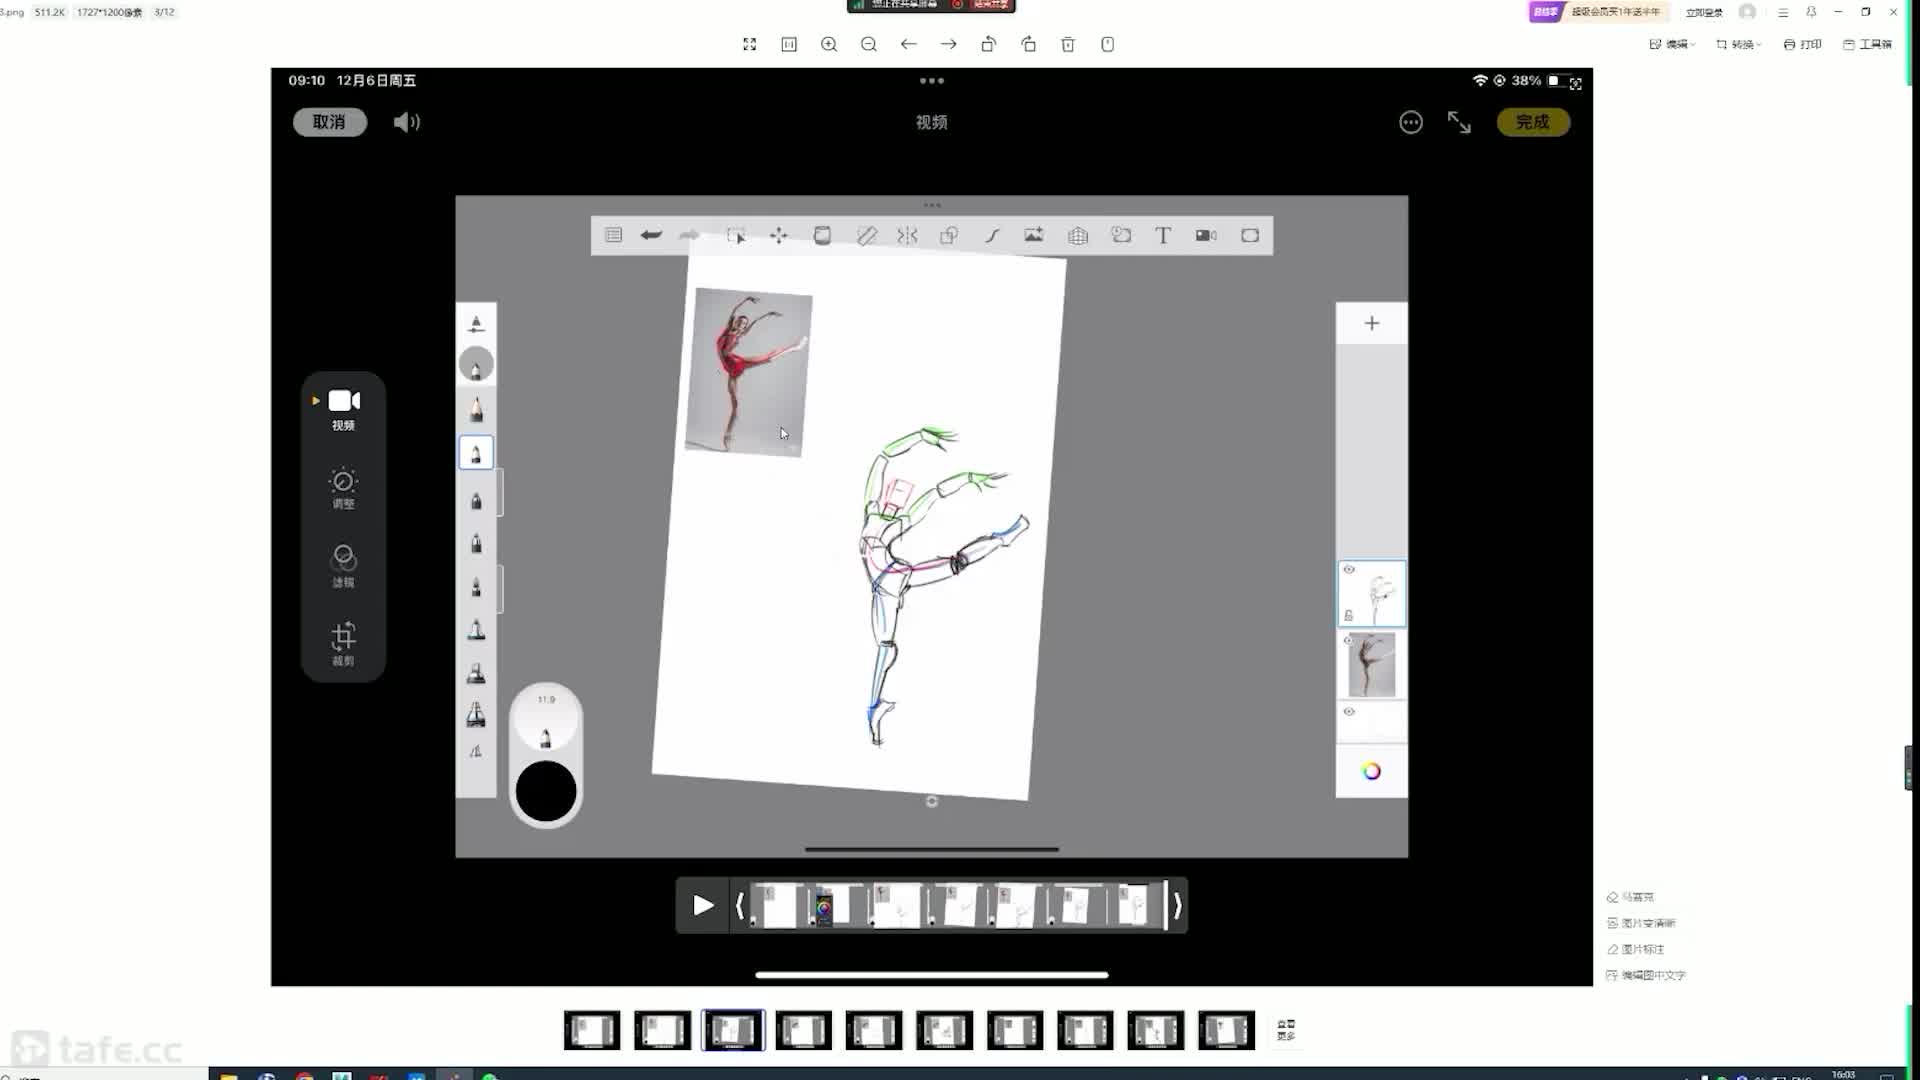1920x1080 pixels.
Task: Click 查看更多 at filmstrip end
Action: pos(1286,1030)
